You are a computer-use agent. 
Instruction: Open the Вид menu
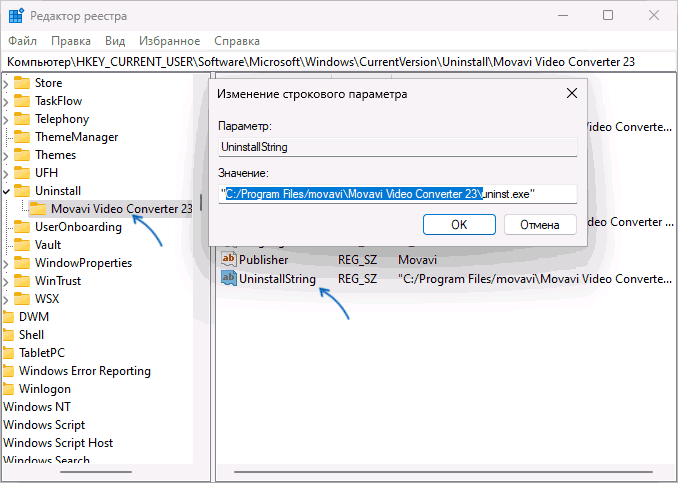[115, 41]
